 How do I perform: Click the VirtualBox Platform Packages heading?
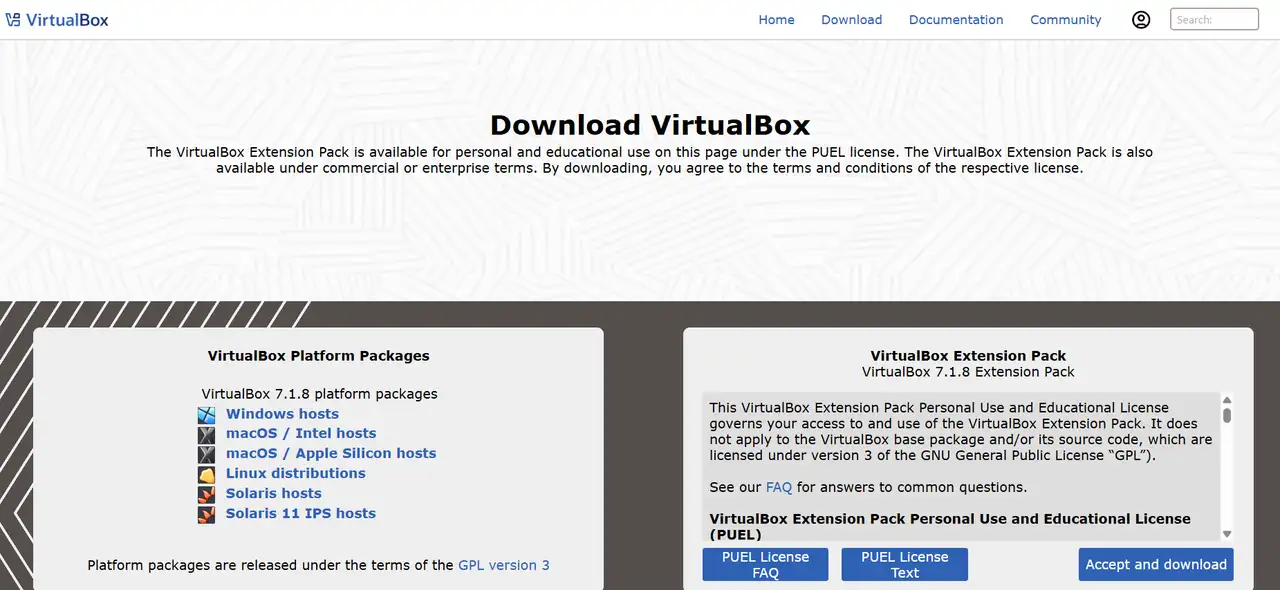pos(319,356)
